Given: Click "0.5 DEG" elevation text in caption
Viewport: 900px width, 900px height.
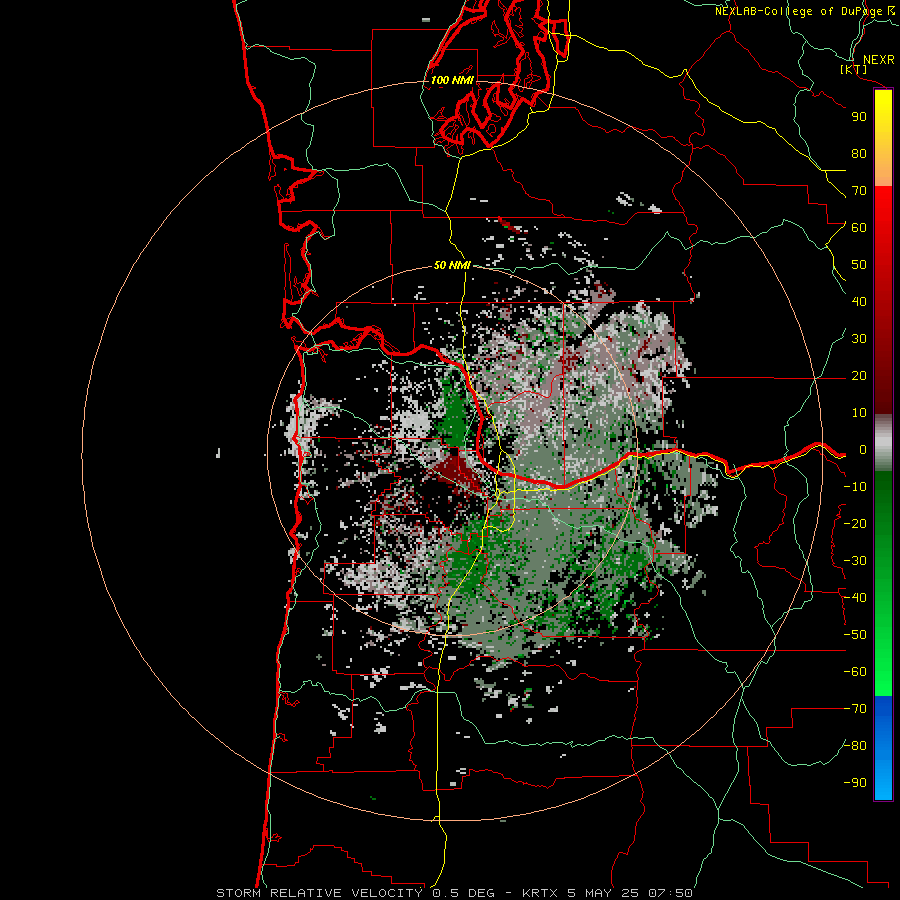Looking at the screenshot, I should pyautogui.click(x=462, y=893).
